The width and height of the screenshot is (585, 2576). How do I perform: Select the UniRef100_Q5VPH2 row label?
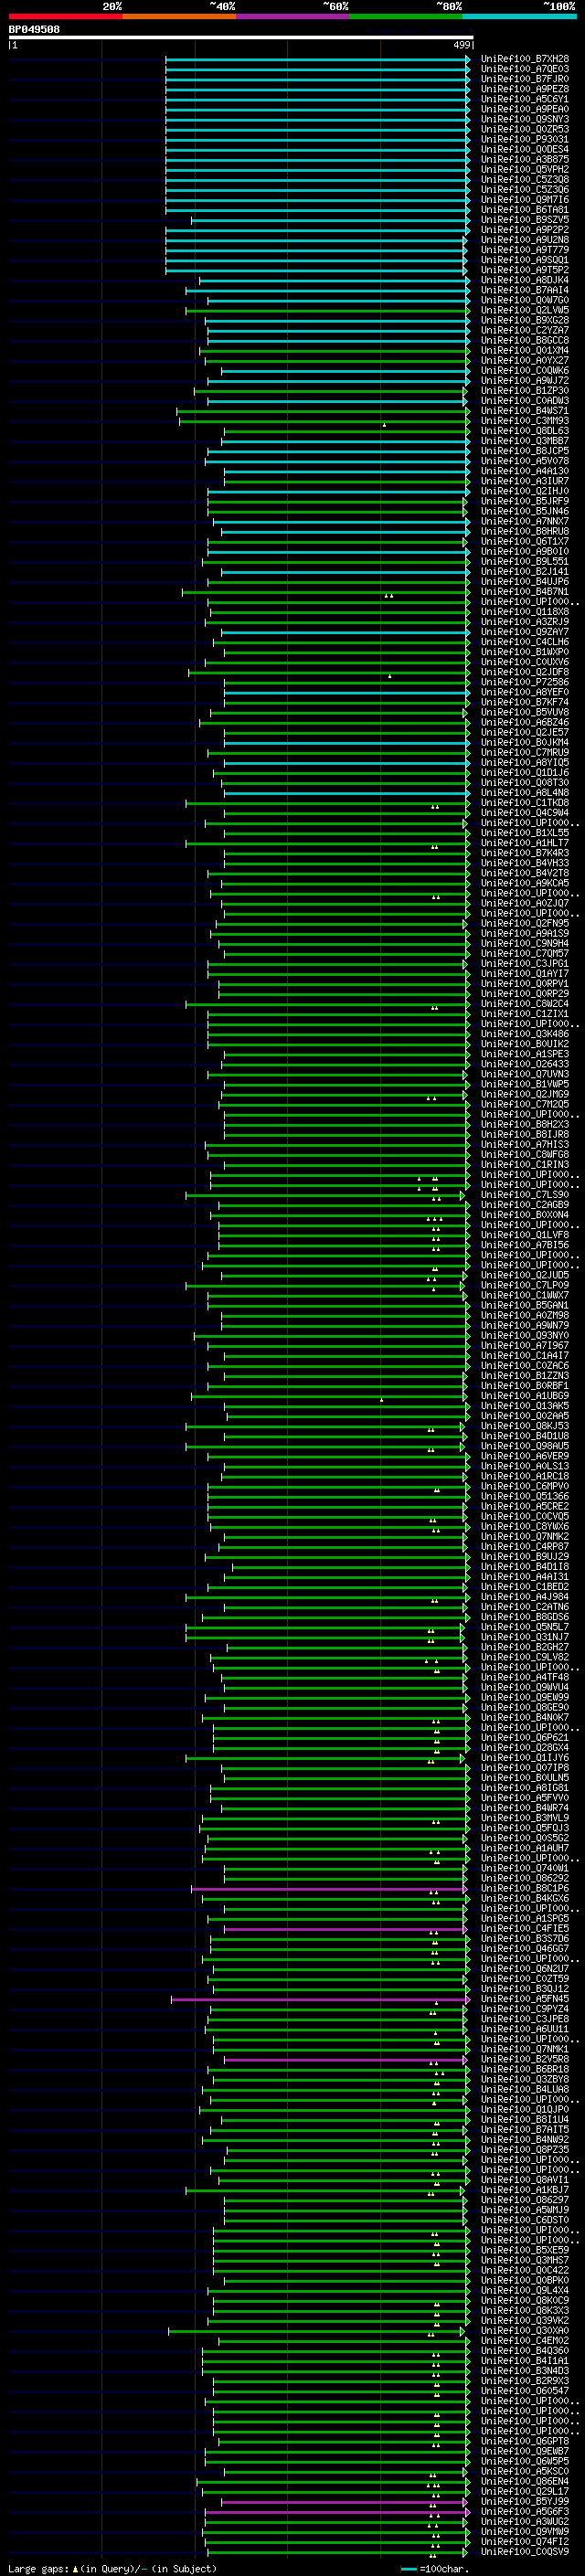click(525, 169)
